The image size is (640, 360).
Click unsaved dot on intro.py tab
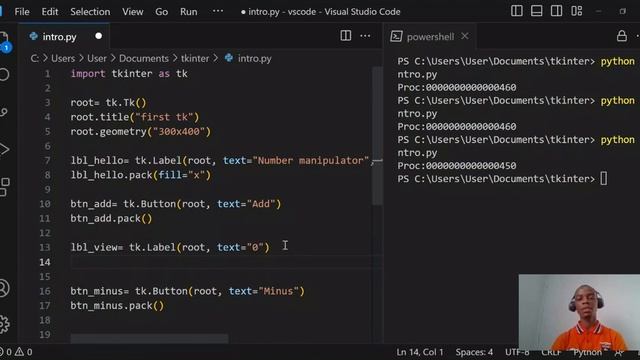tap(98, 36)
